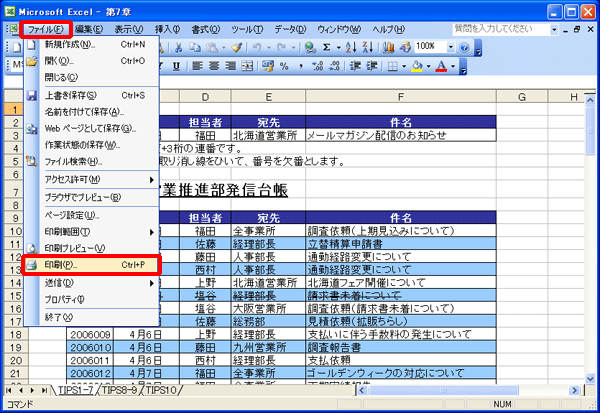Click the Drawing toolbar icon
600x413 pixels.
pos(405,47)
